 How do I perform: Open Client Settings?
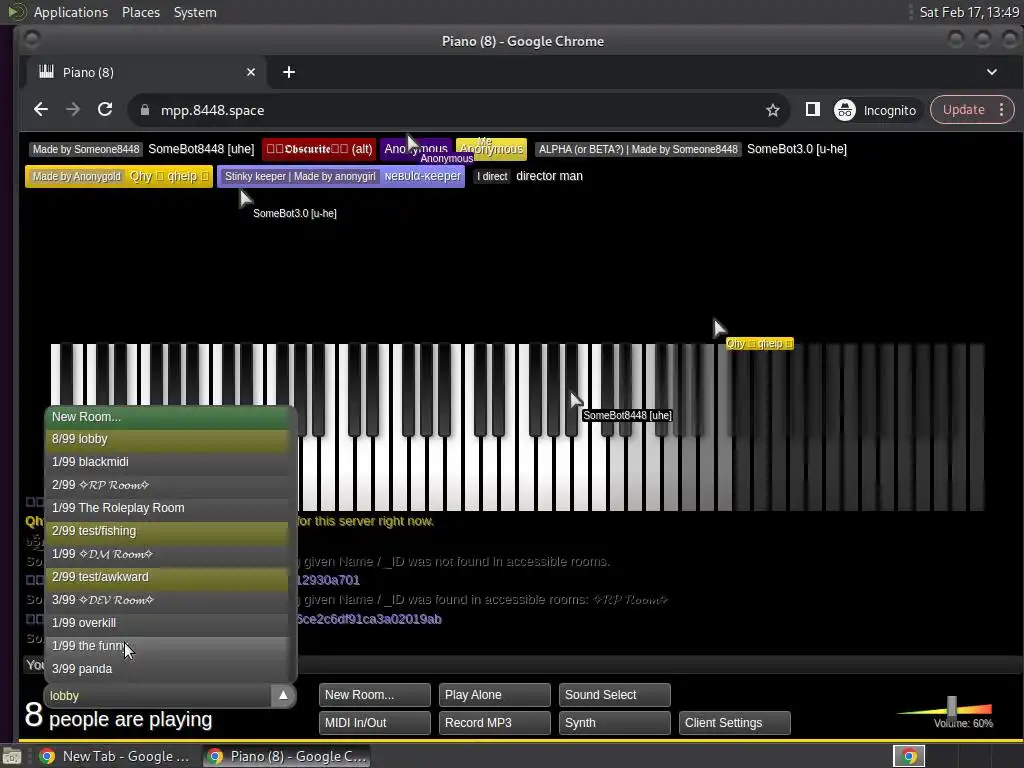click(x=735, y=723)
